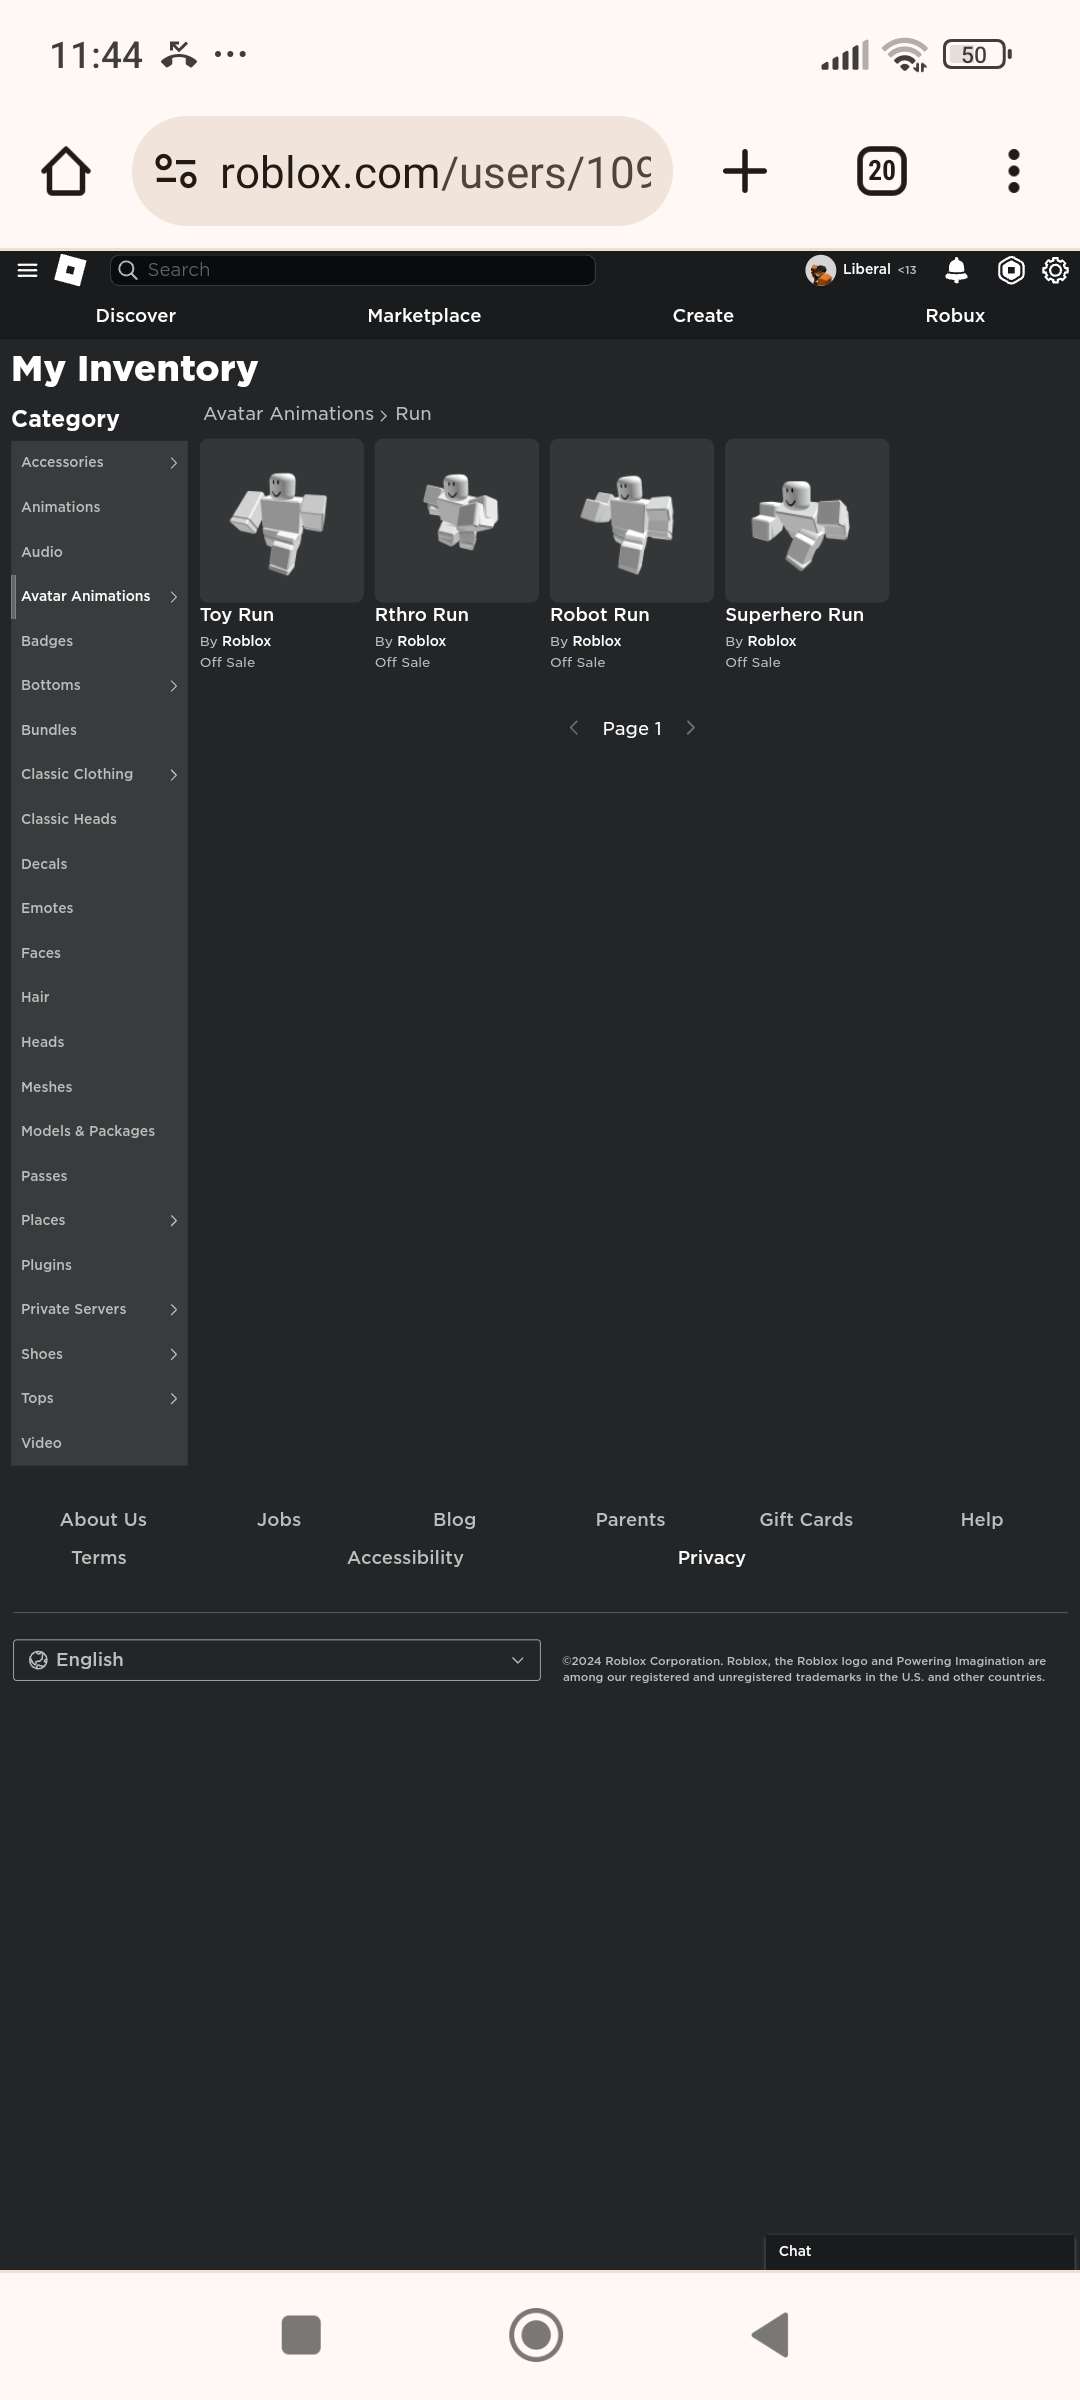Open the Liberal profile avatar
This screenshot has height=2400, width=1080.
(821, 270)
